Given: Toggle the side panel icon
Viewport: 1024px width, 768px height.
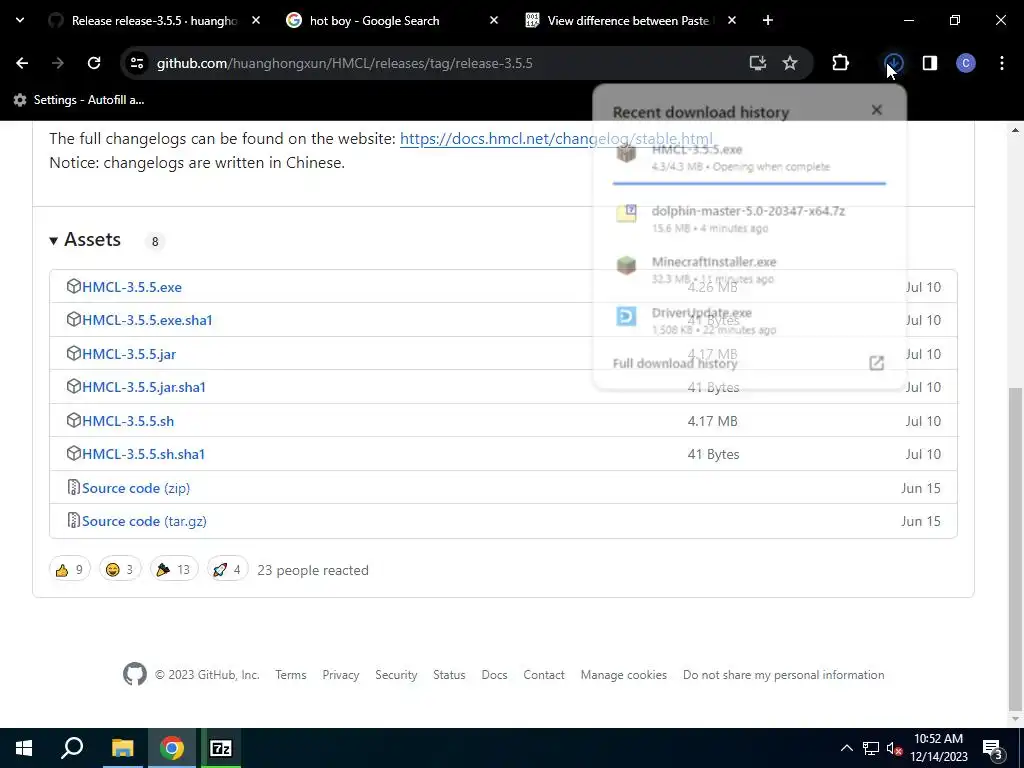Looking at the screenshot, I should click(x=929, y=63).
